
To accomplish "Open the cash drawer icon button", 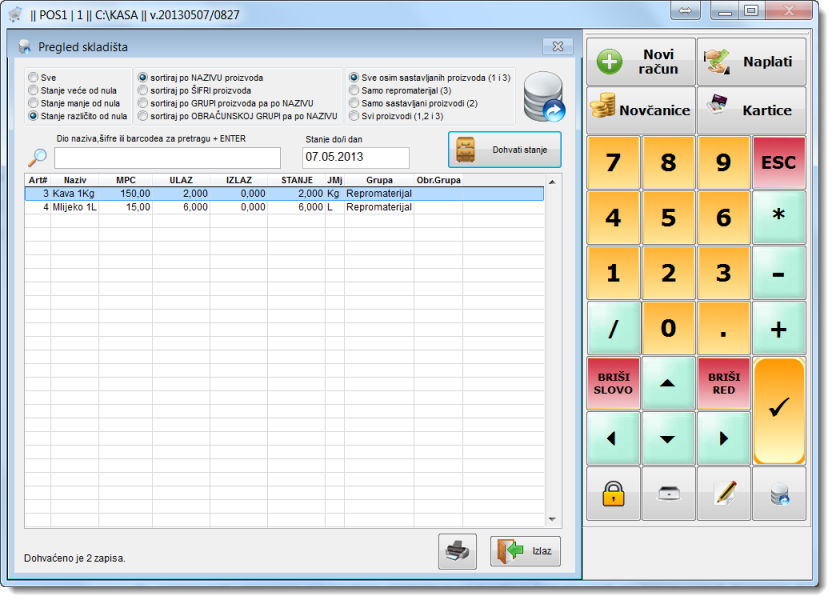I will tap(668, 493).
